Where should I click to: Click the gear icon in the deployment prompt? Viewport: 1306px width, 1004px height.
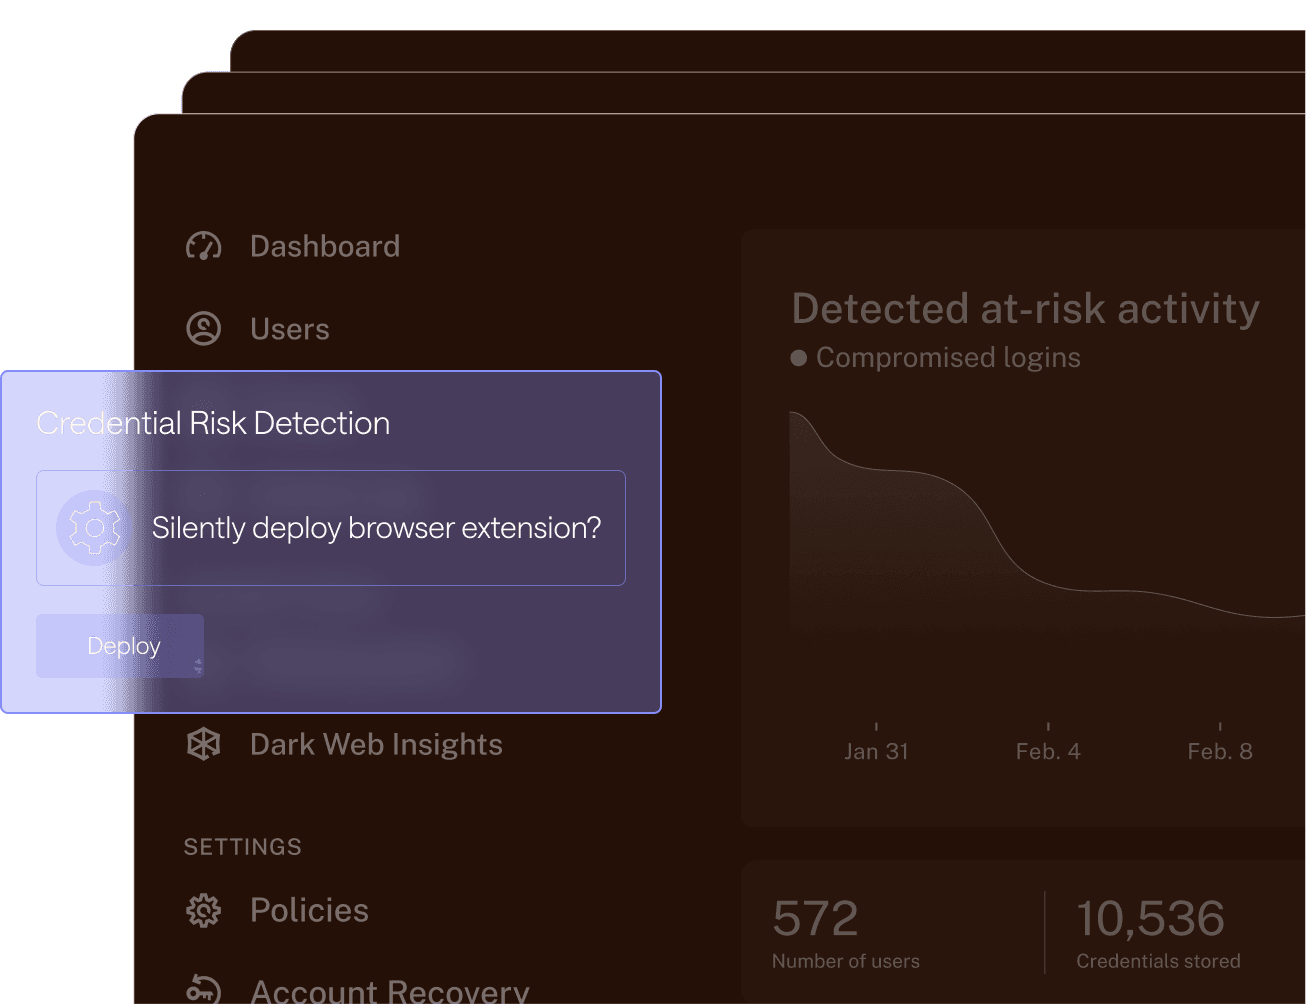(x=95, y=528)
